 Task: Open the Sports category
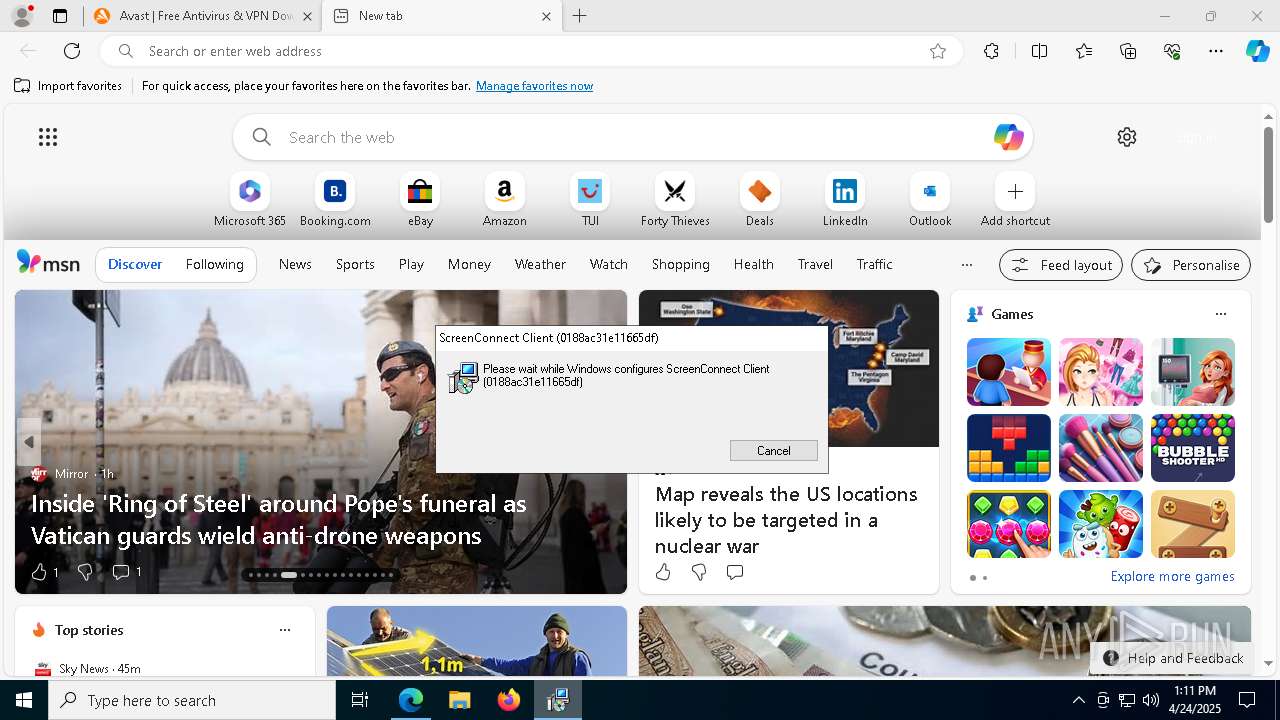point(355,264)
